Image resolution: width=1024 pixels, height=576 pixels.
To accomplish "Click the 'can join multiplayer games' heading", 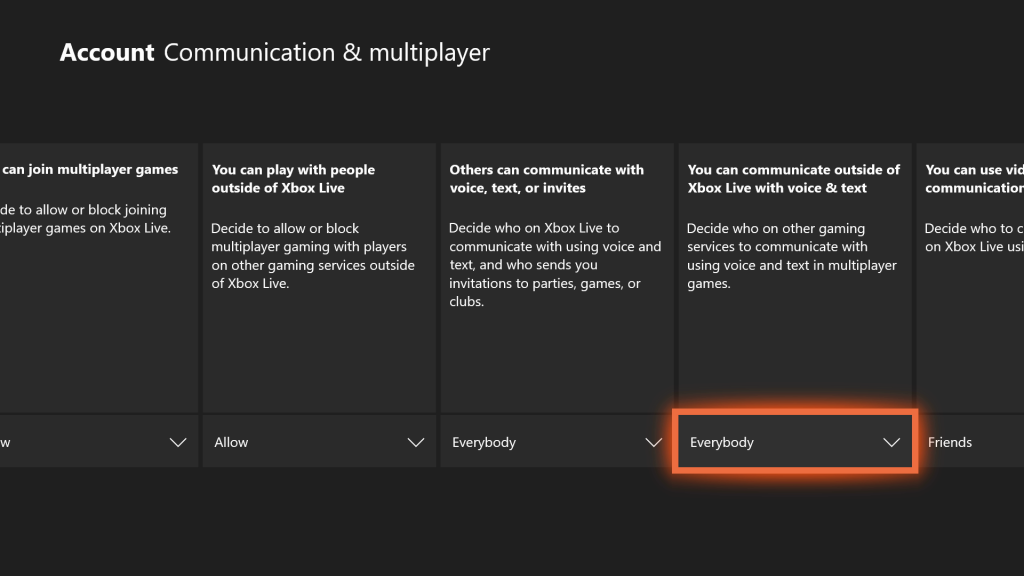I will pyautogui.click(x=90, y=170).
